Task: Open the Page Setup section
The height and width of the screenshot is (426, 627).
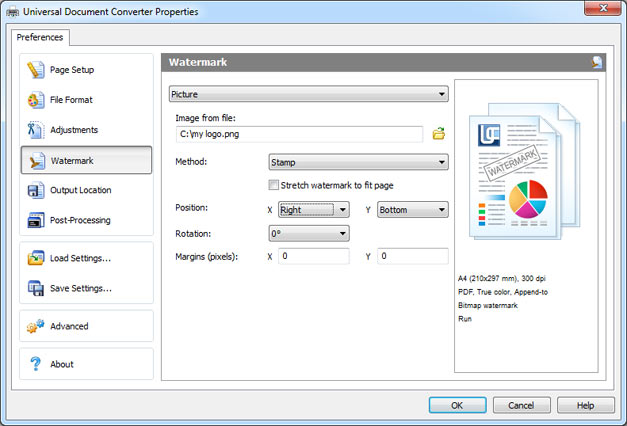Action: 86,70
